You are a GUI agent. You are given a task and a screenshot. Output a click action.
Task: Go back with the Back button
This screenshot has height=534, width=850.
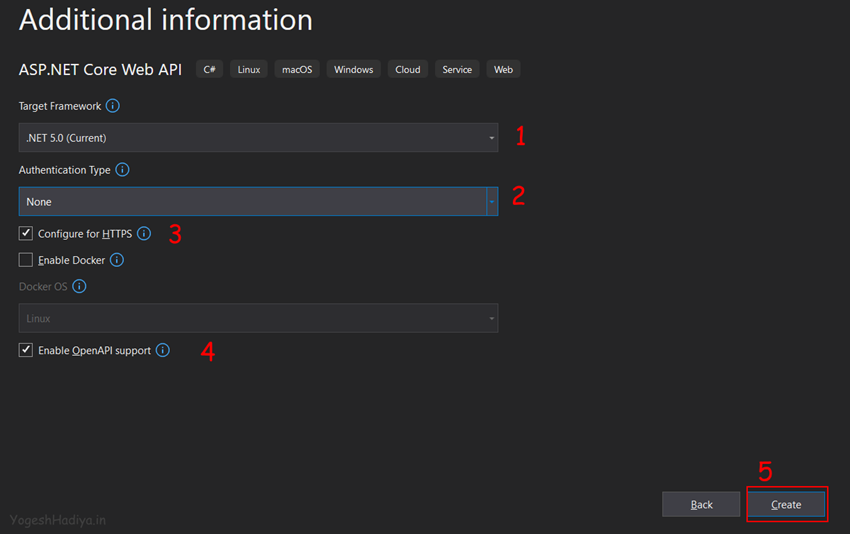pyautogui.click(x=701, y=505)
